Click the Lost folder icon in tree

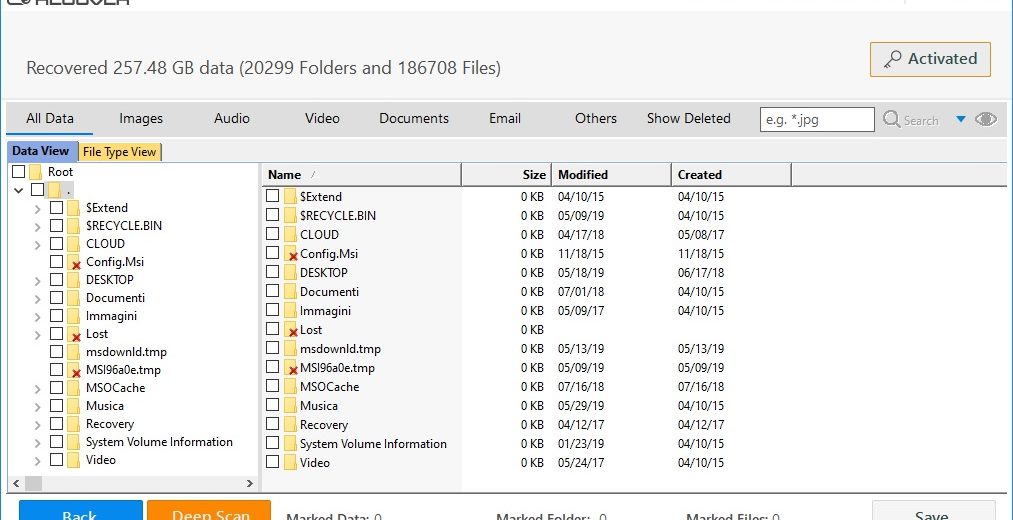click(74, 334)
